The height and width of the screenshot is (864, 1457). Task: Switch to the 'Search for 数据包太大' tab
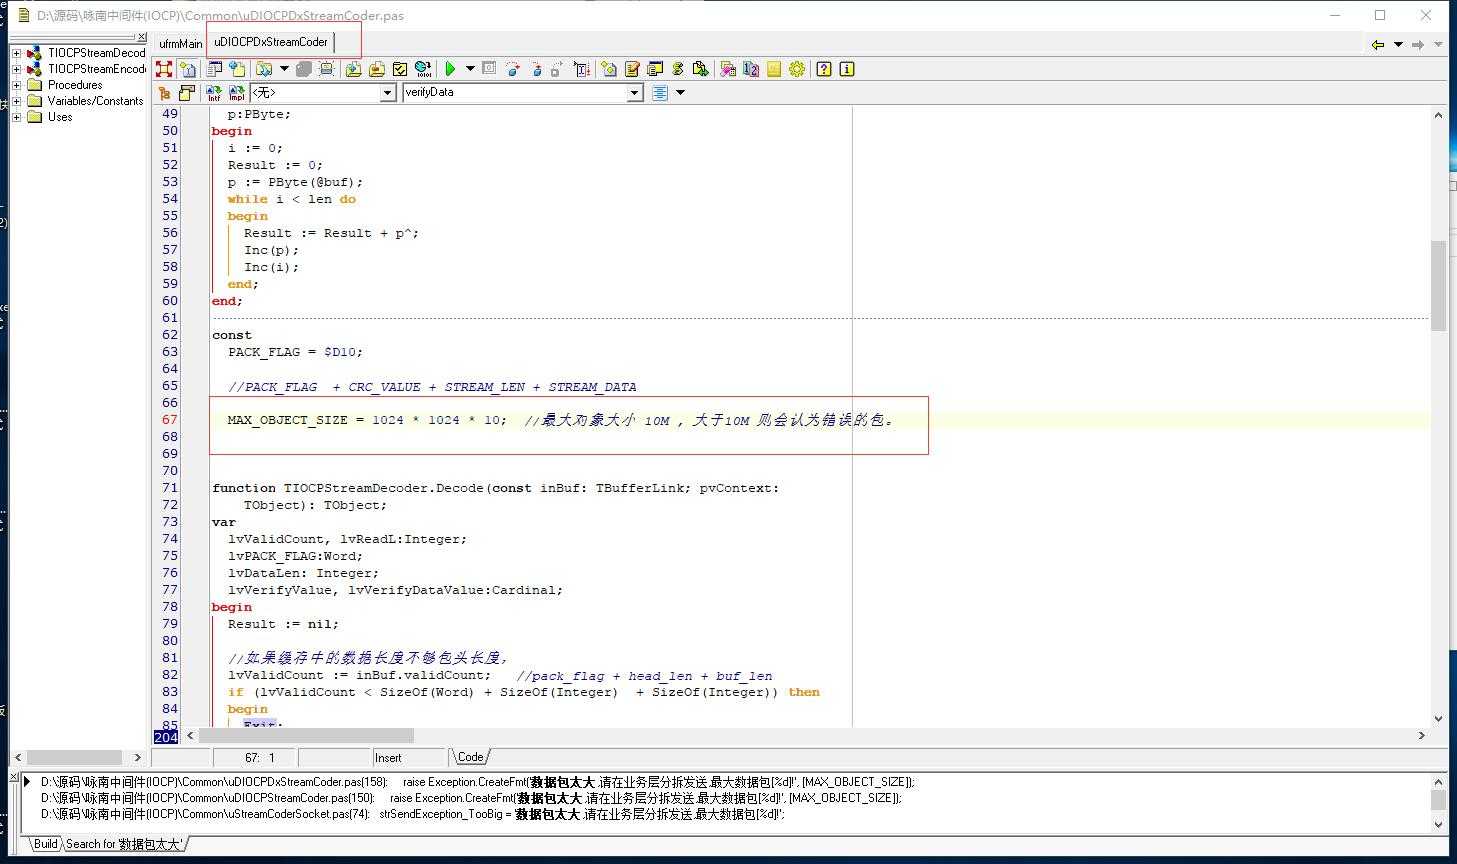coord(124,844)
